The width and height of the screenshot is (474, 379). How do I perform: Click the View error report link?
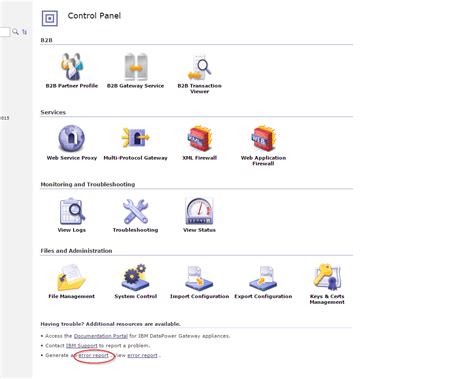click(142, 355)
